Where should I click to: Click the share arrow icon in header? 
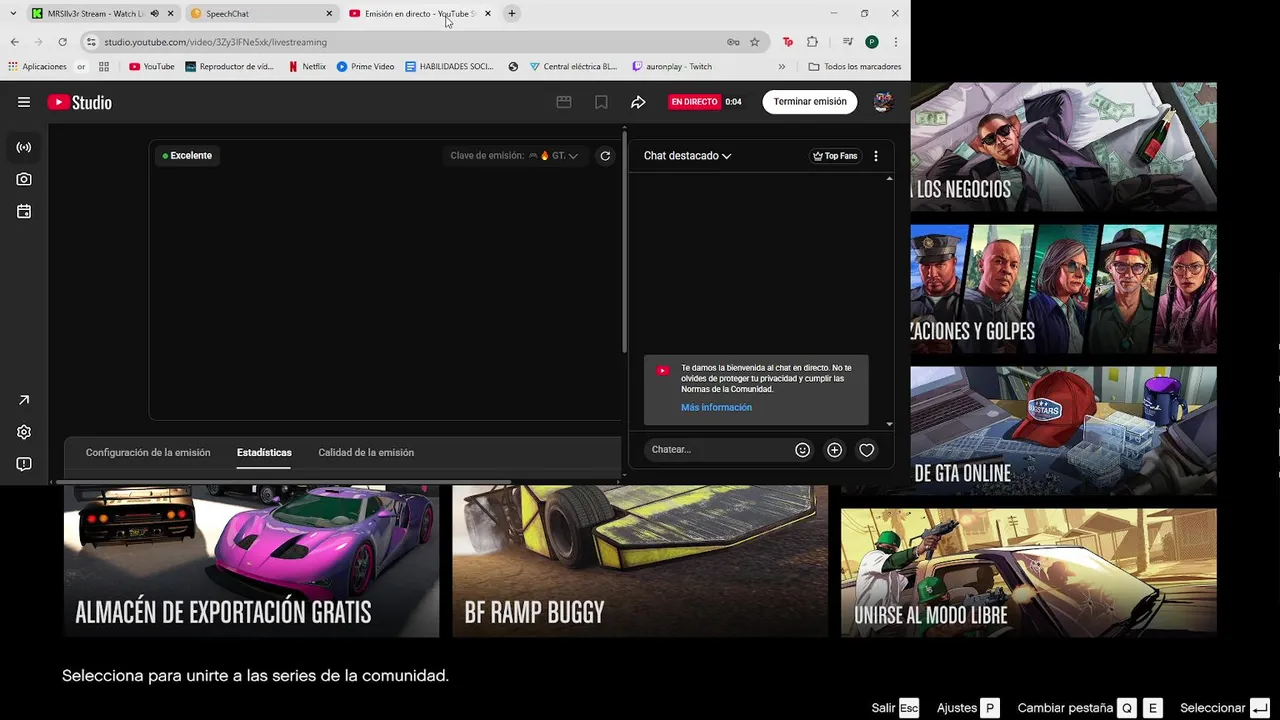[638, 102]
